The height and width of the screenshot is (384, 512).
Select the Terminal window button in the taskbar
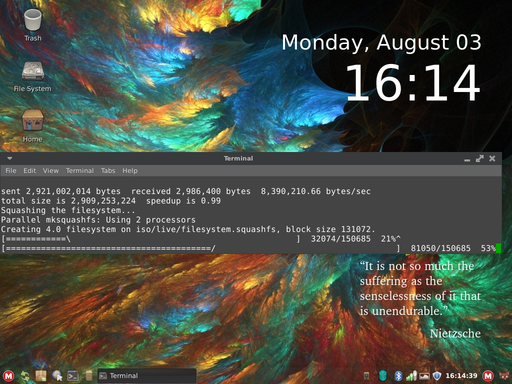(x=147, y=376)
